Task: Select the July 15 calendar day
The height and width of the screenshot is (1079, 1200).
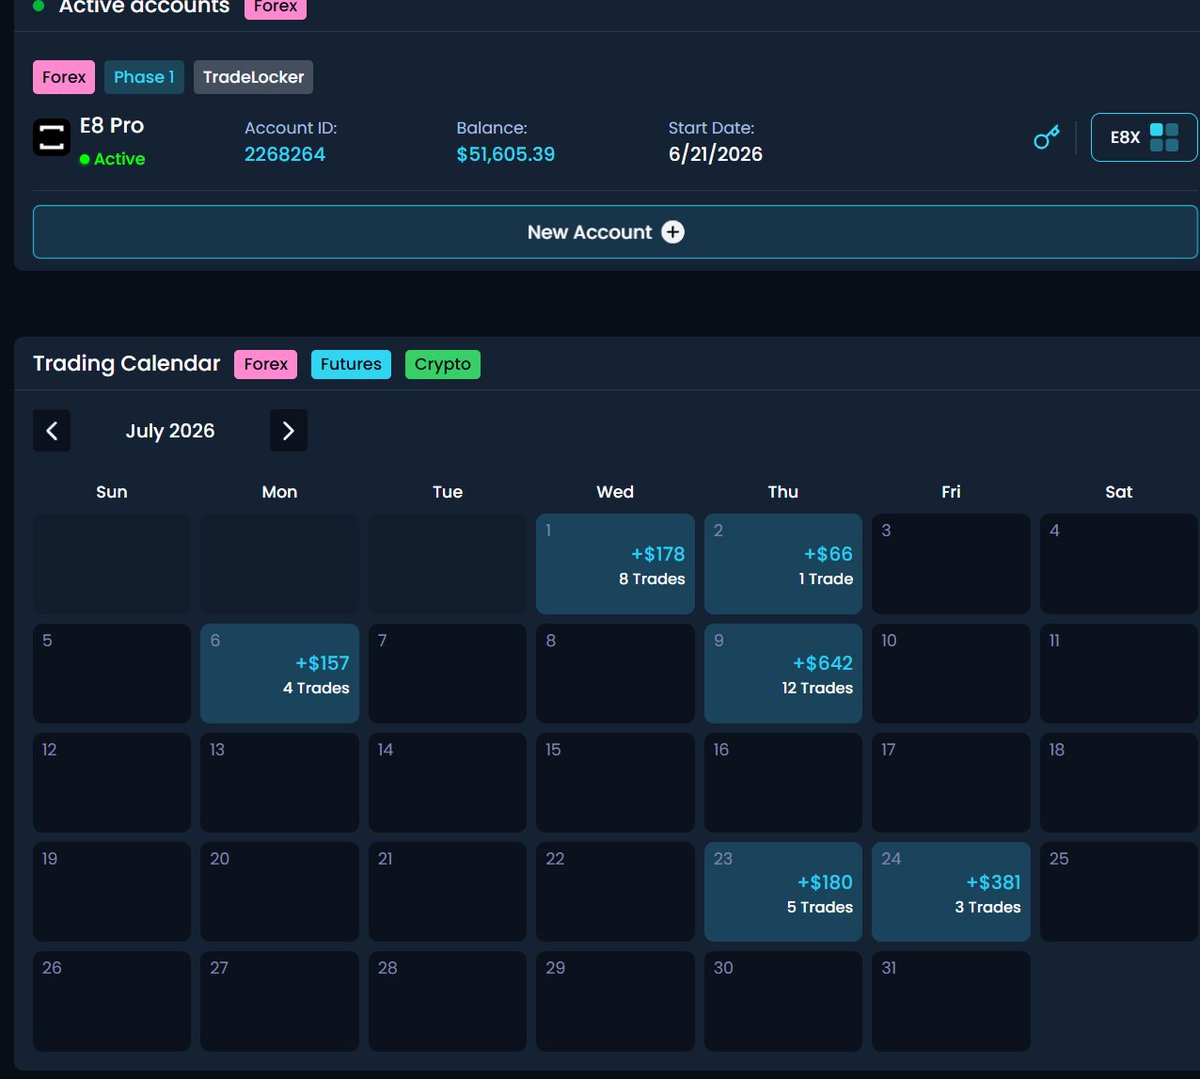Action: 615,783
